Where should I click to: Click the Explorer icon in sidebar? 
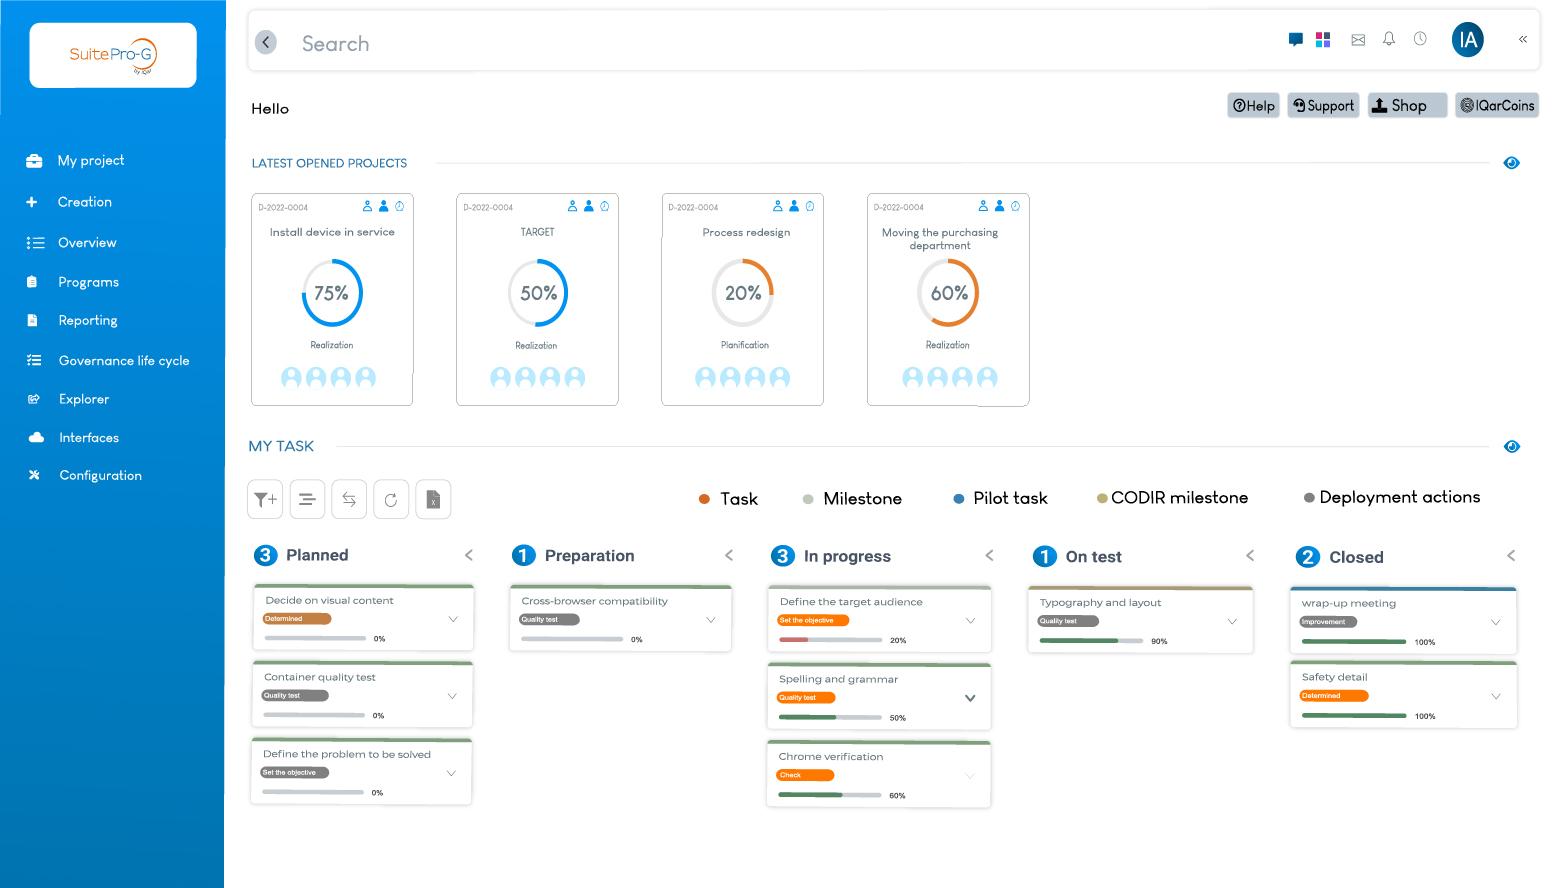point(34,399)
